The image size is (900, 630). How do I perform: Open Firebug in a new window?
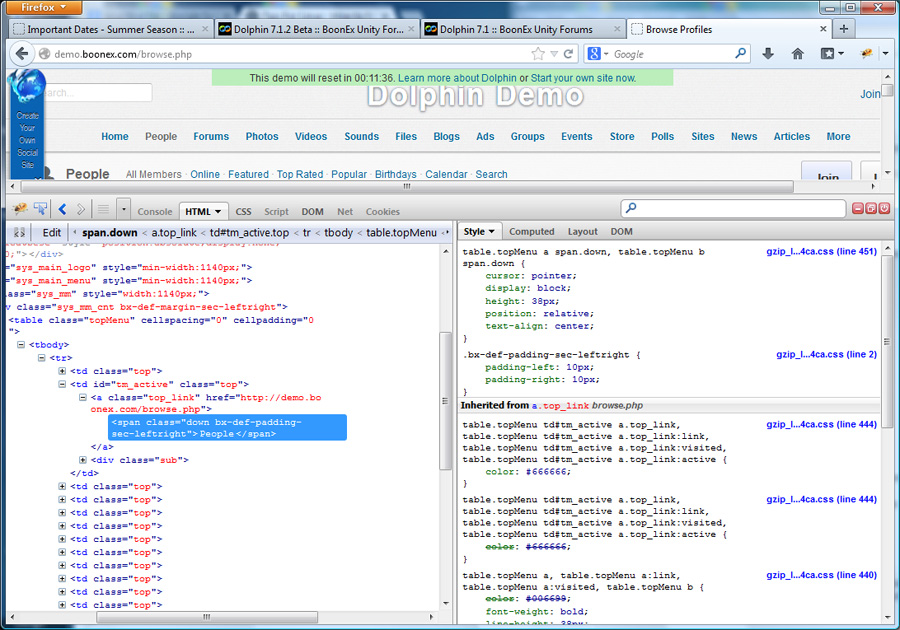(871, 209)
